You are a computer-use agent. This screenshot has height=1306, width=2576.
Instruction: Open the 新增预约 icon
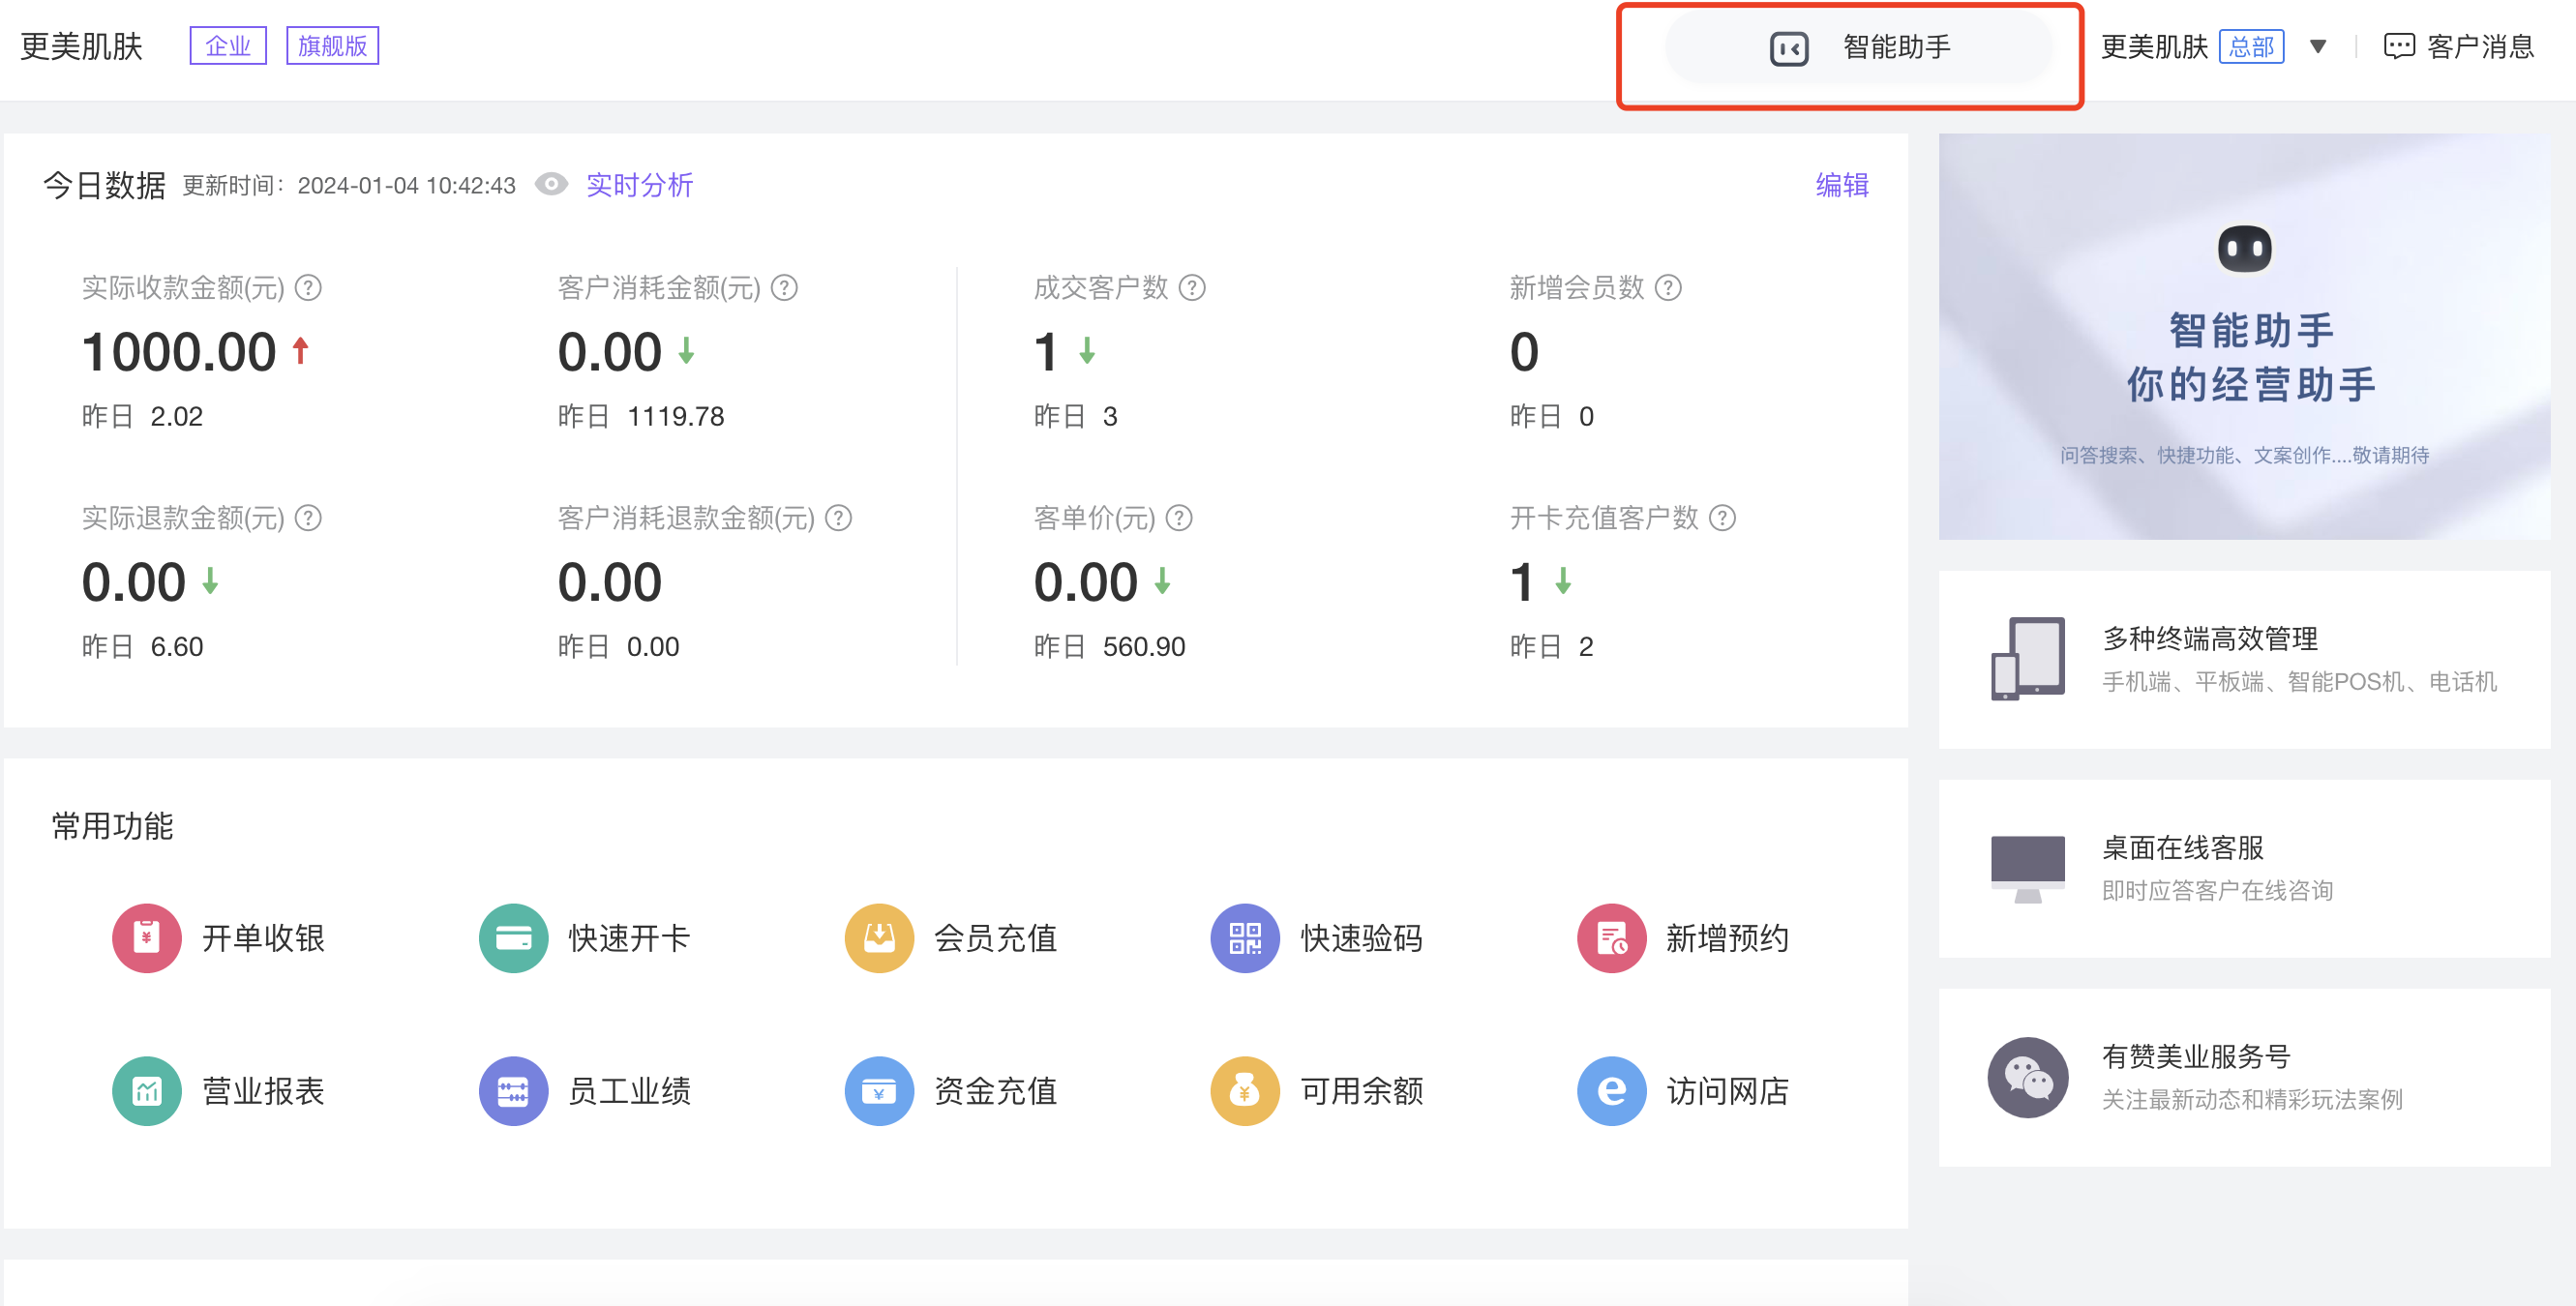pyautogui.click(x=1611, y=937)
